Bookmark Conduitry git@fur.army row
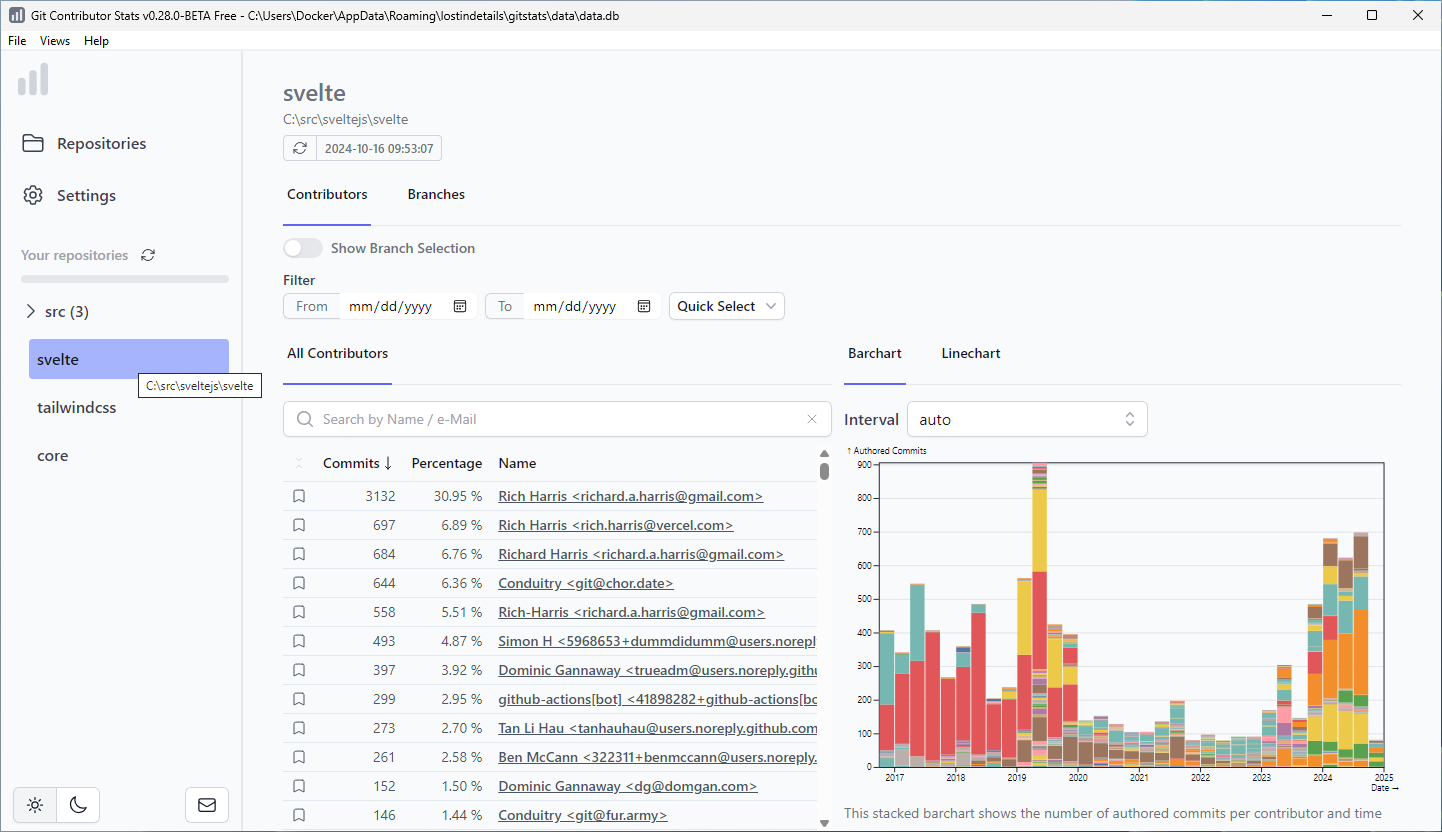 coord(299,815)
